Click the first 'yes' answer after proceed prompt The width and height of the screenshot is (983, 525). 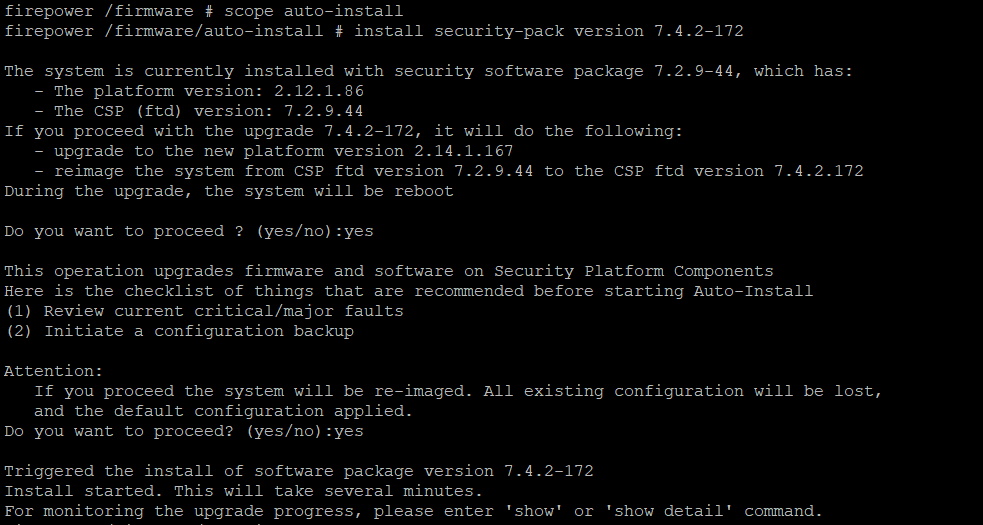click(x=359, y=231)
